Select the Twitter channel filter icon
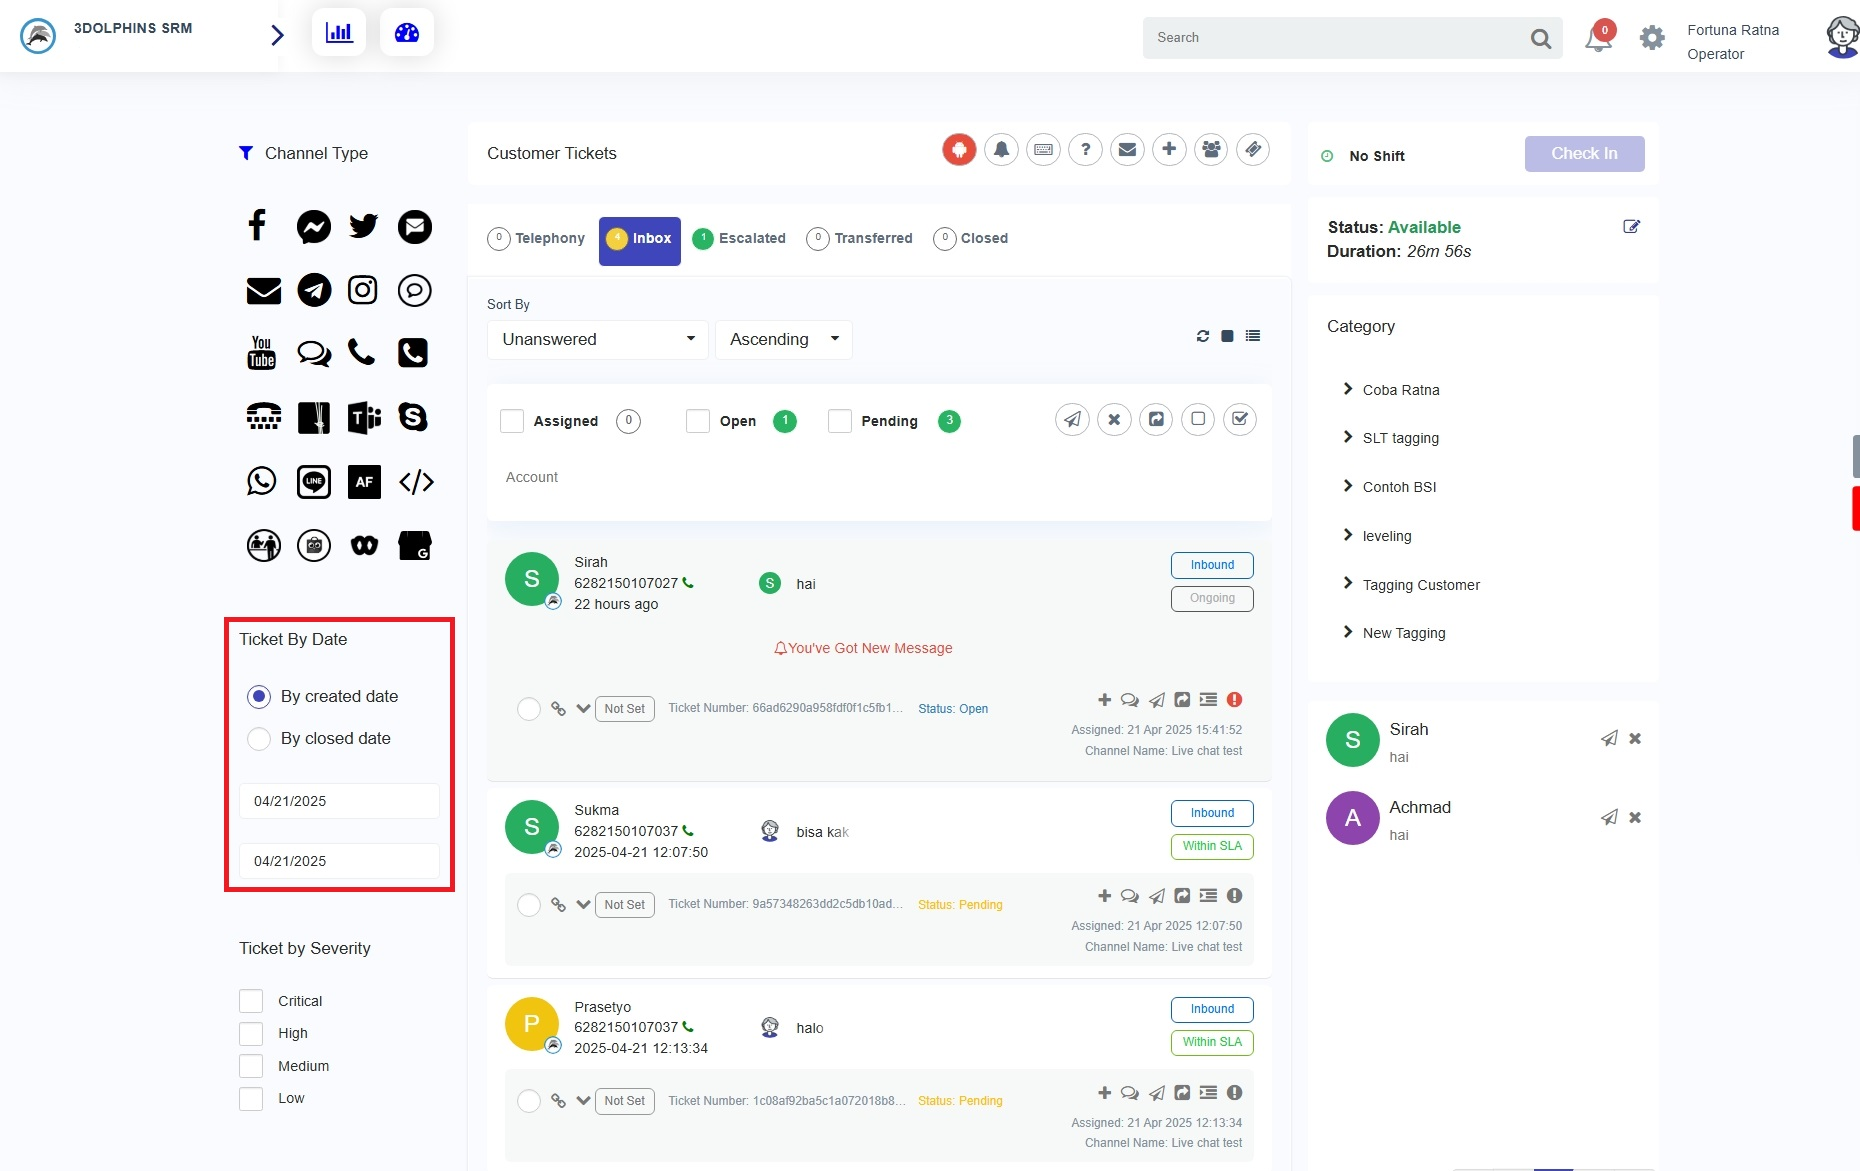1860x1171 pixels. [363, 226]
